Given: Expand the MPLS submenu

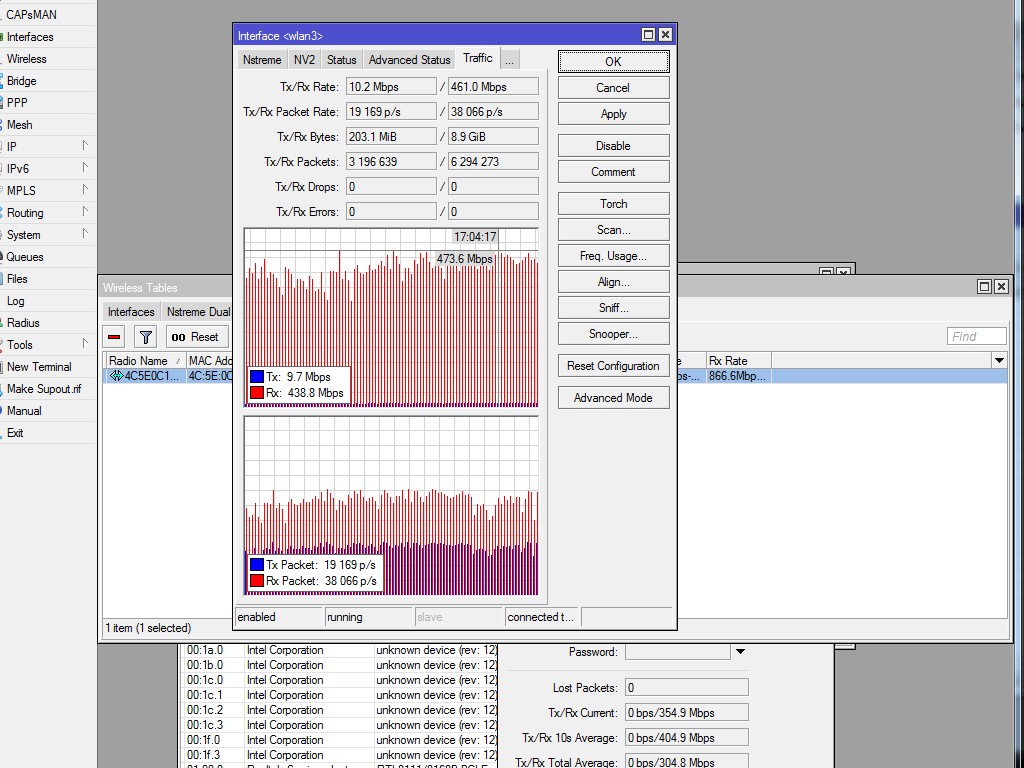Looking at the screenshot, I should click(85, 190).
